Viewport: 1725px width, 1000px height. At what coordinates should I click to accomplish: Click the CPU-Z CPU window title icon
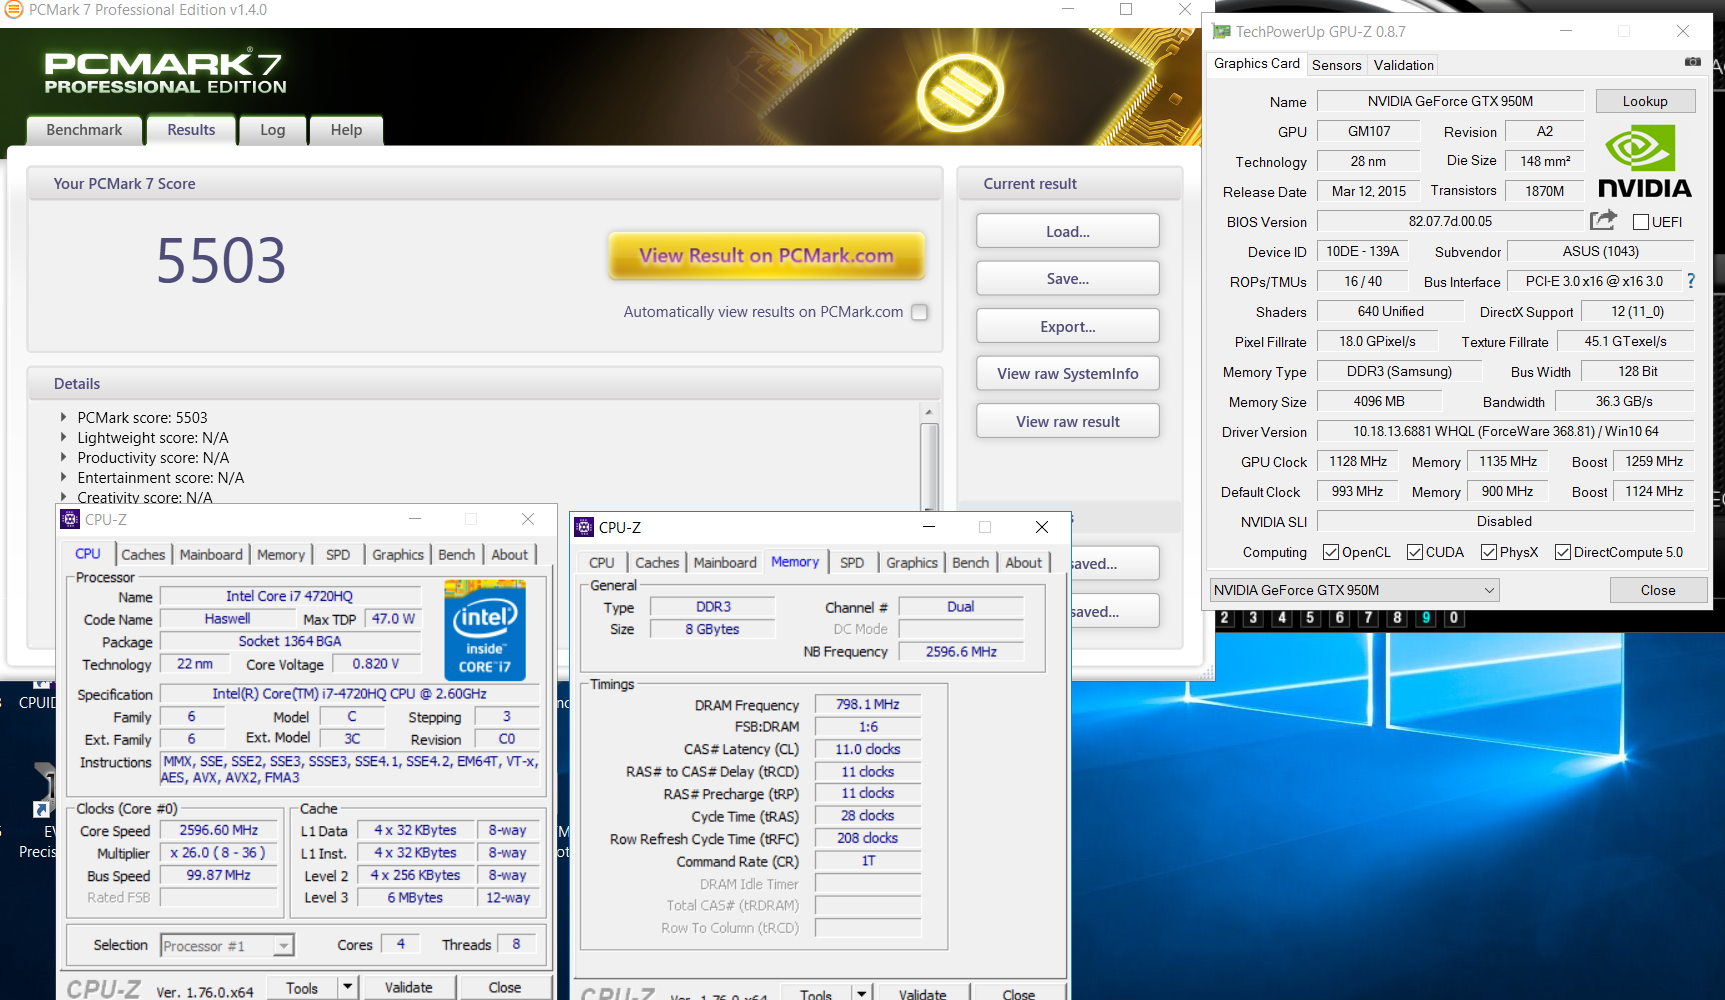(x=70, y=519)
